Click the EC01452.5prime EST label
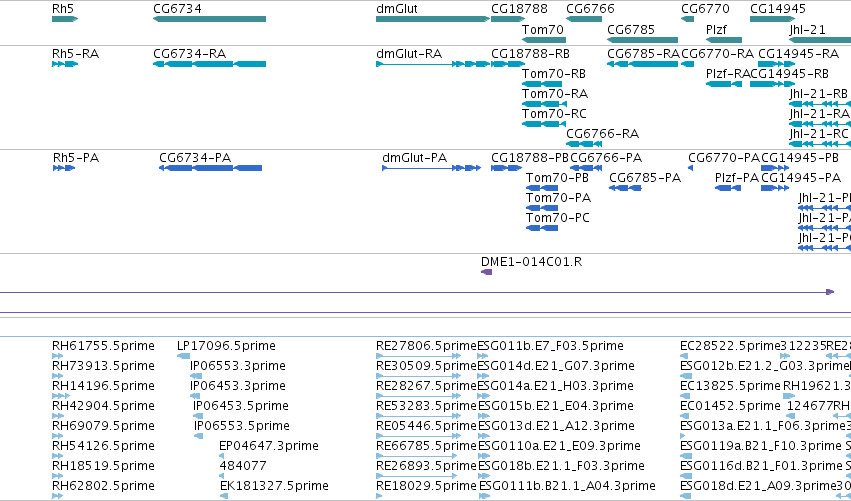Viewport: 851px width, 501px height. coord(731,407)
